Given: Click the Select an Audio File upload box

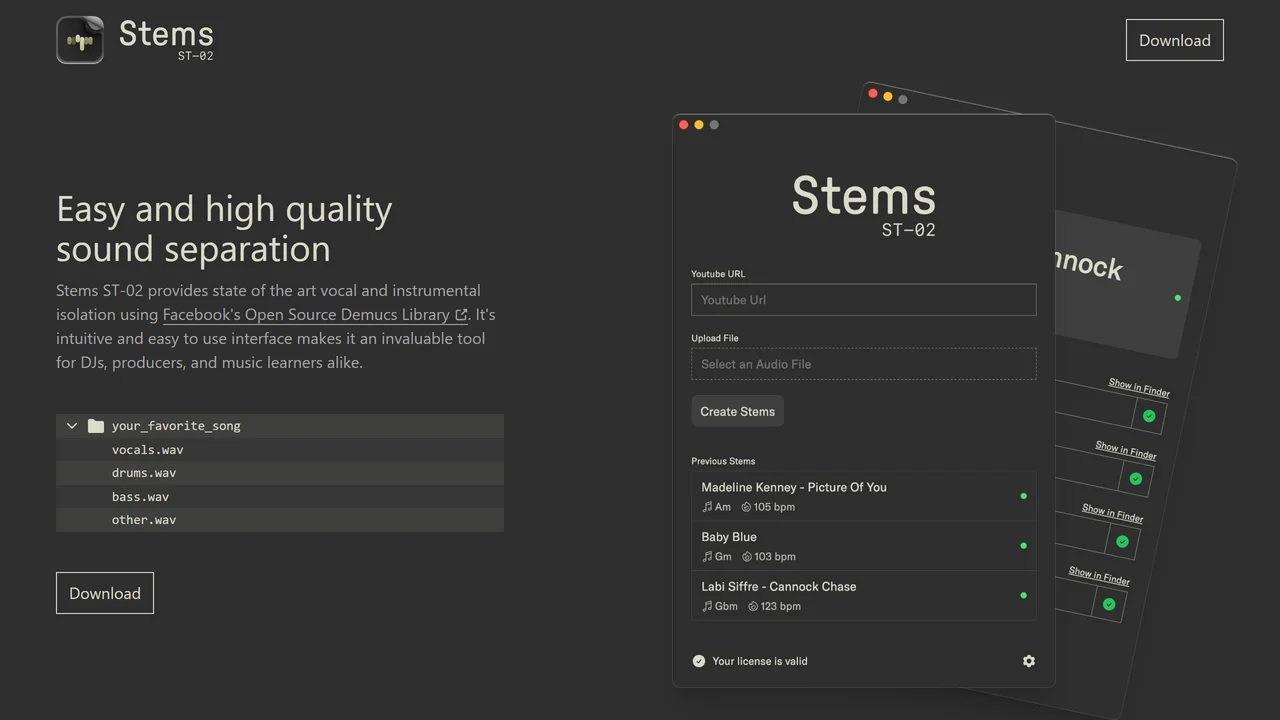Looking at the screenshot, I should click(x=864, y=364).
